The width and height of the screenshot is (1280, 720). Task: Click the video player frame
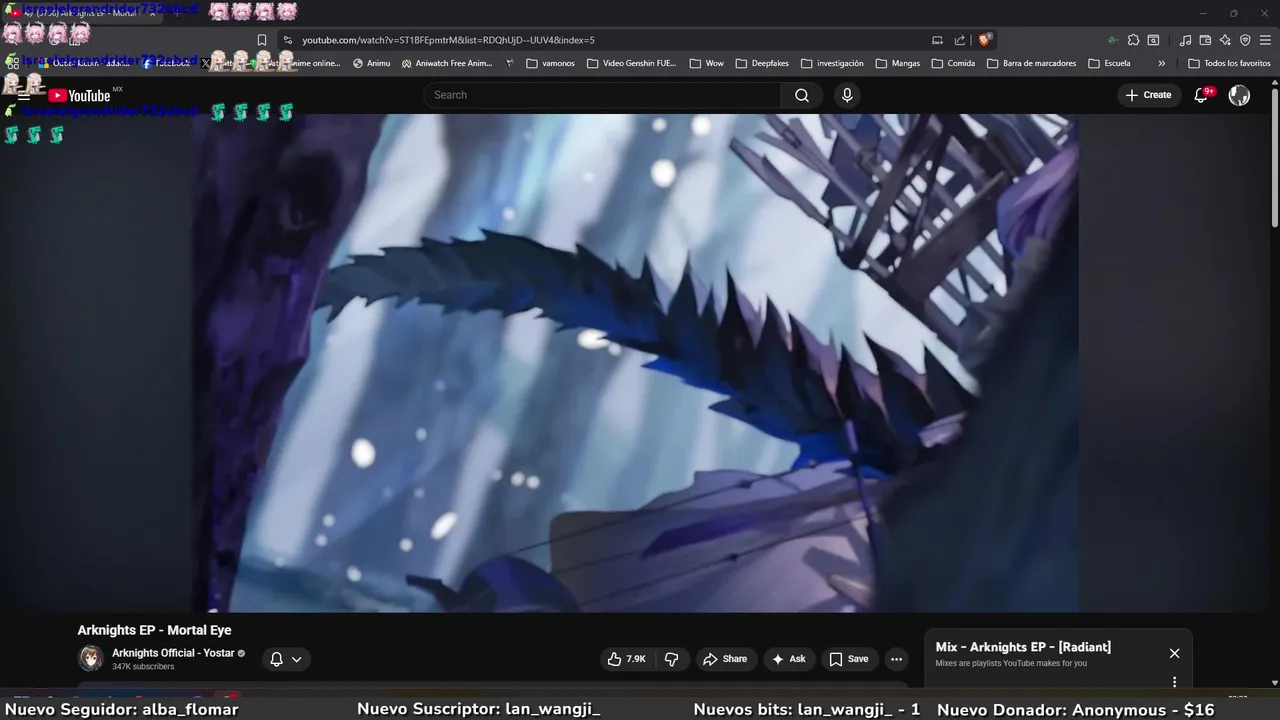click(x=635, y=363)
